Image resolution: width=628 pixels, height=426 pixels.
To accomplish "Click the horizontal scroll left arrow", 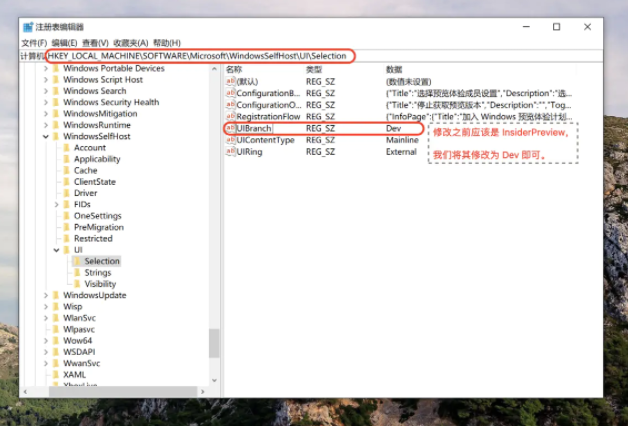I will 25,392.
